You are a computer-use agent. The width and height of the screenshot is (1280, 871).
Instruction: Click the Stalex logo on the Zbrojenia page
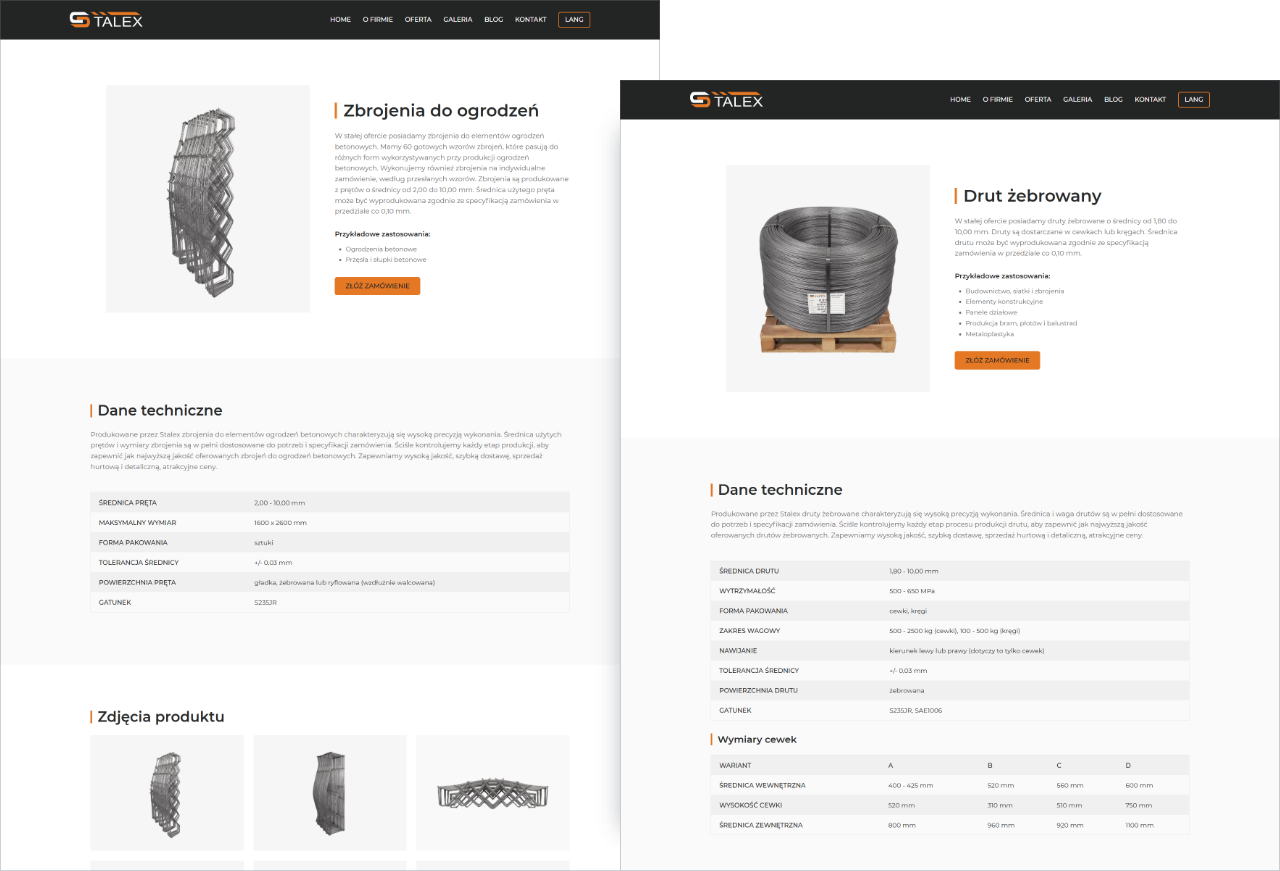click(106, 19)
